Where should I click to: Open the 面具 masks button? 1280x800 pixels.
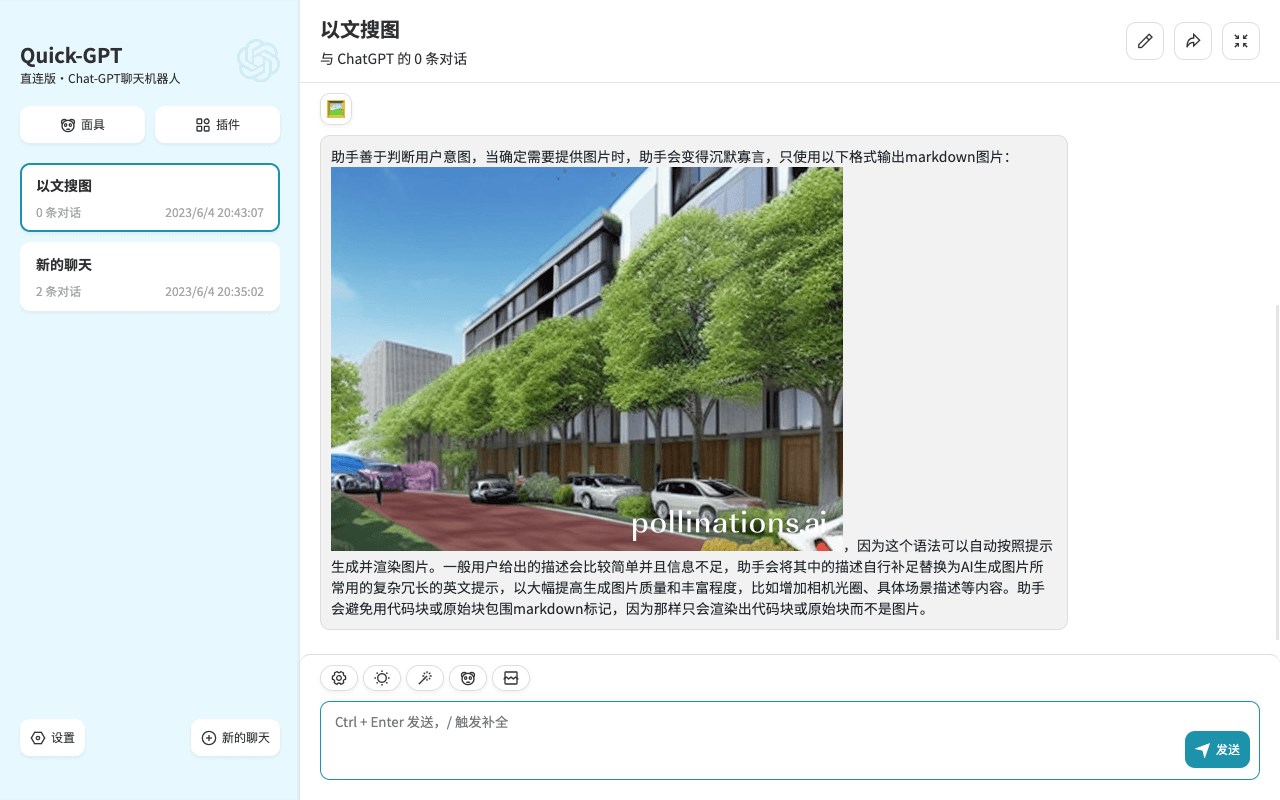click(x=82, y=125)
